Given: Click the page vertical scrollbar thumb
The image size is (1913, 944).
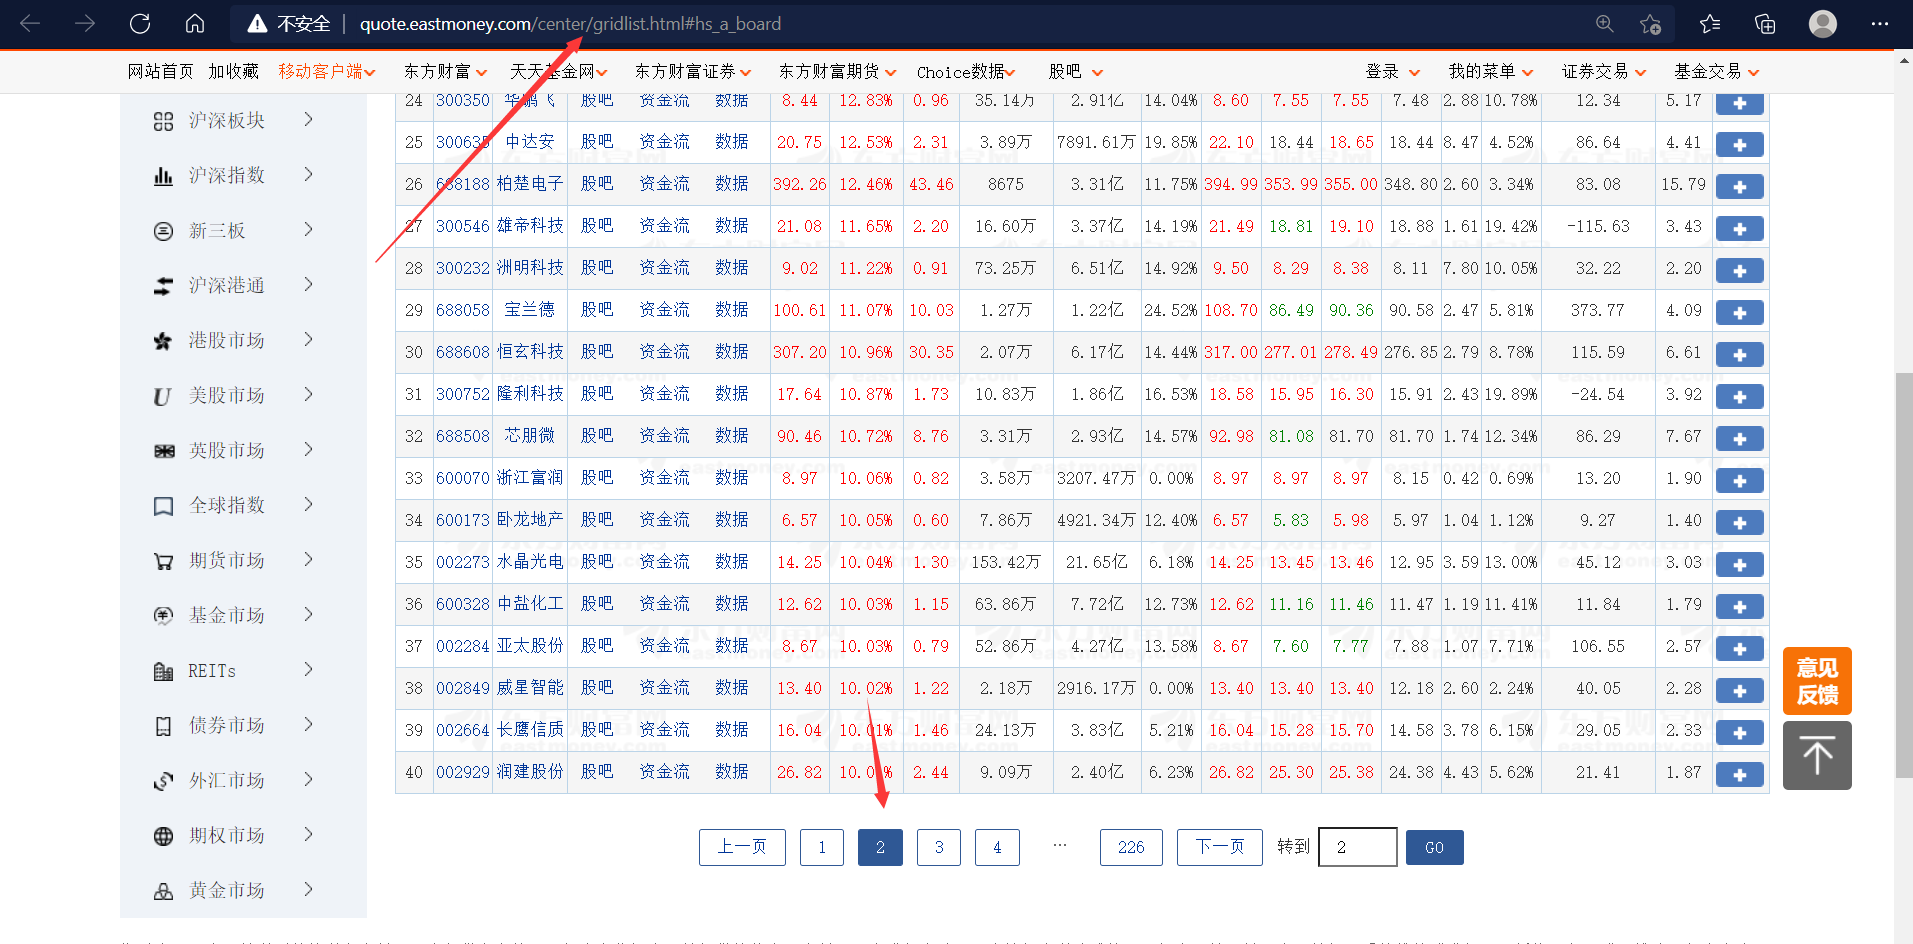Looking at the screenshot, I should [1904, 575].
